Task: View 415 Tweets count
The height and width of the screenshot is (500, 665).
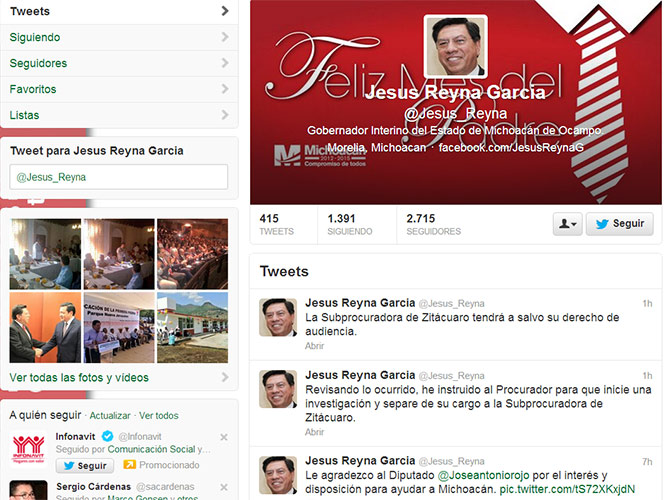Action: coord(277,224)
